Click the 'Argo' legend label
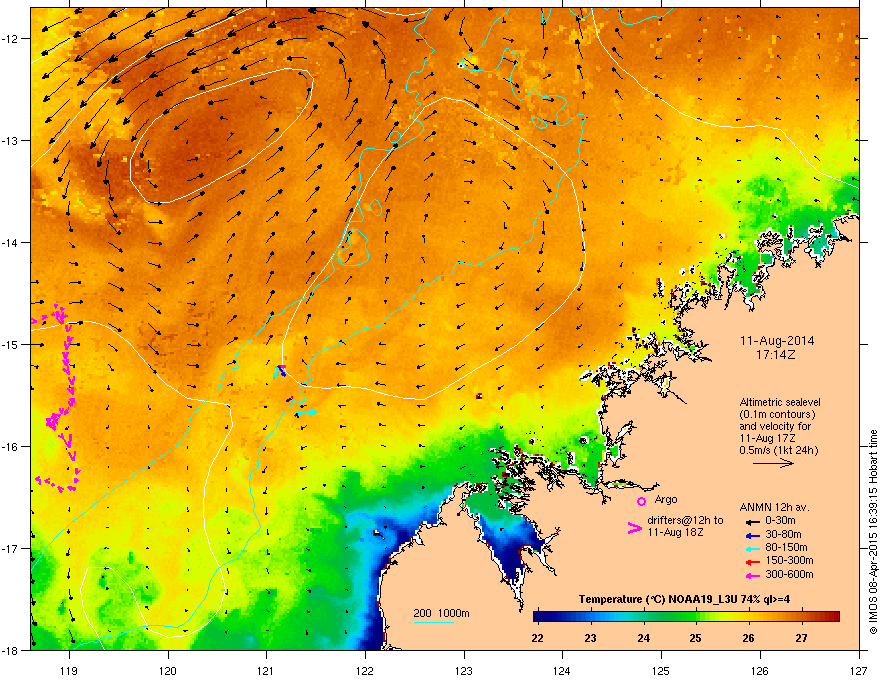The image size is (880, 680). click(x=666, y=499)
